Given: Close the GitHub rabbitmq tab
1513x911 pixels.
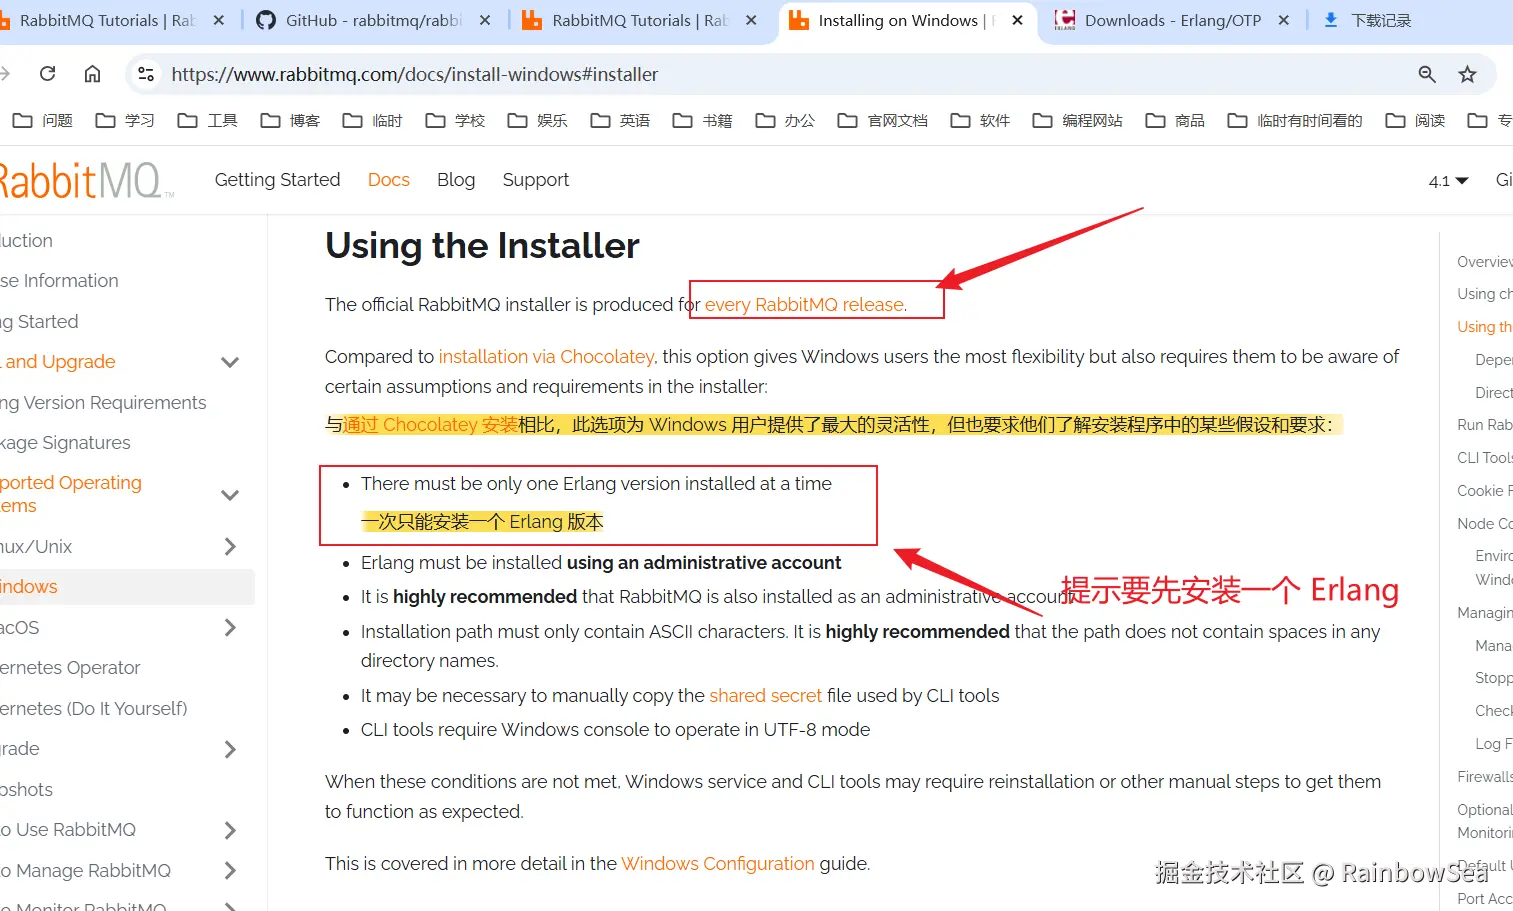Looking at the screenshot, I should [485, 20].
